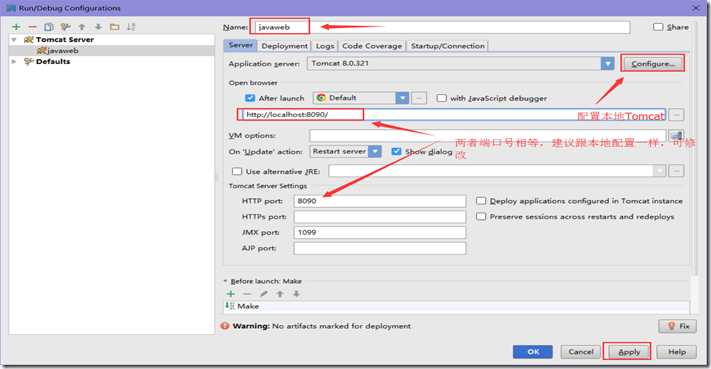Switch to the Deployment tab

(284, 46)
